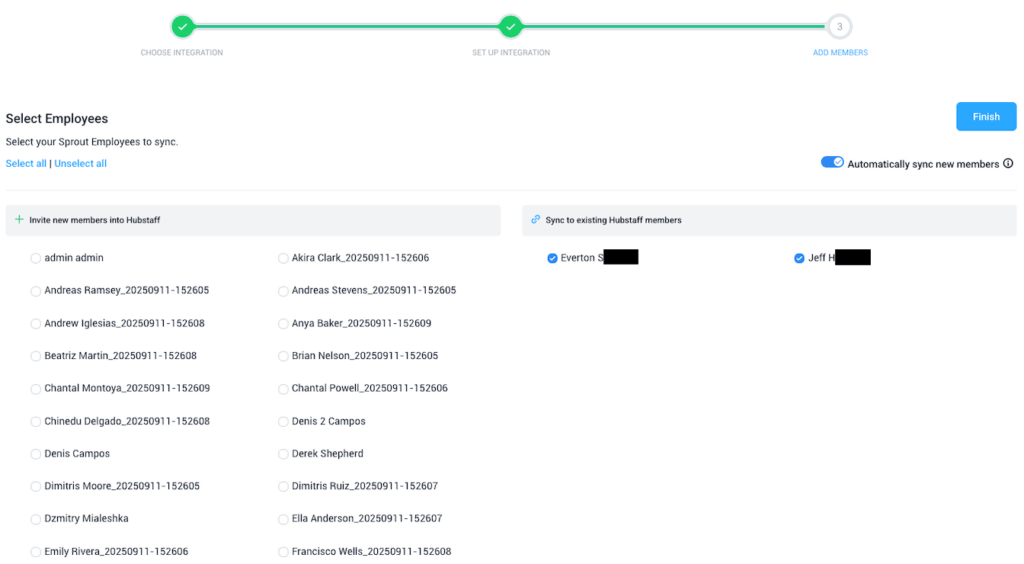Go to the SET UP INTEGRATION step label

pos(511,53)
